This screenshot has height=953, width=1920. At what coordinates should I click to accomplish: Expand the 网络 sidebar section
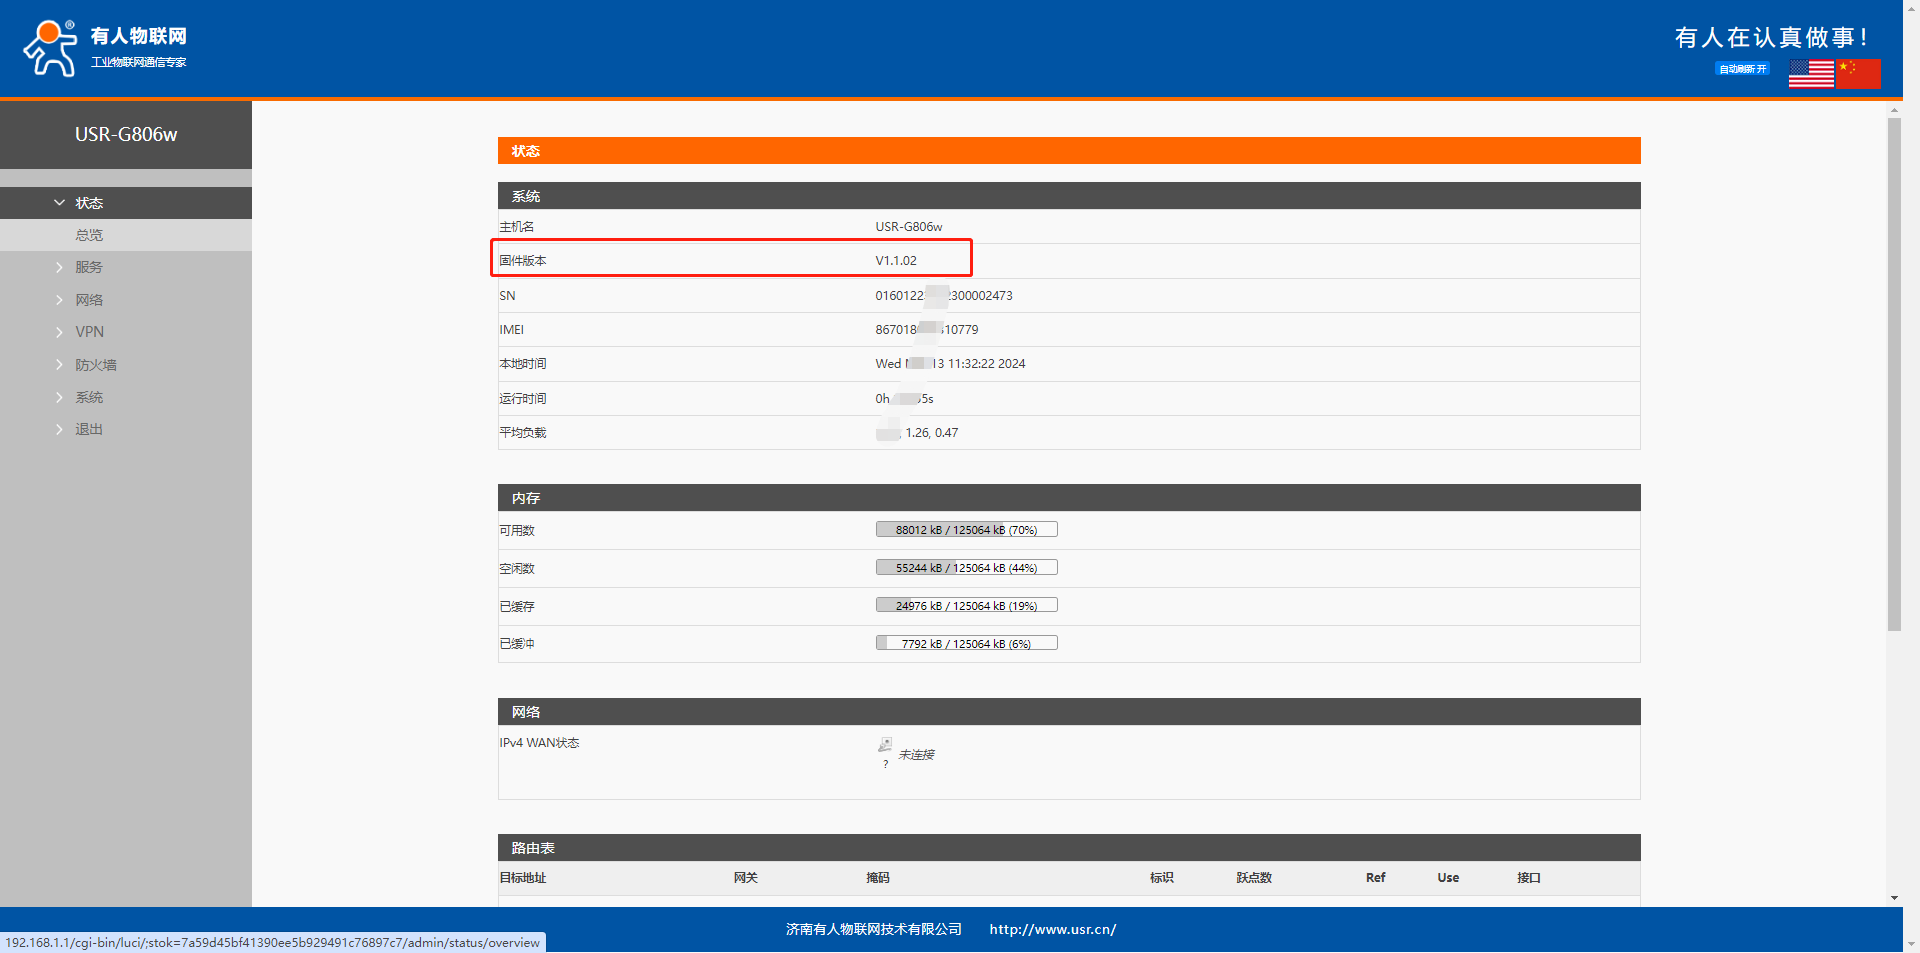pyautogui.click(x=89, y=300)
